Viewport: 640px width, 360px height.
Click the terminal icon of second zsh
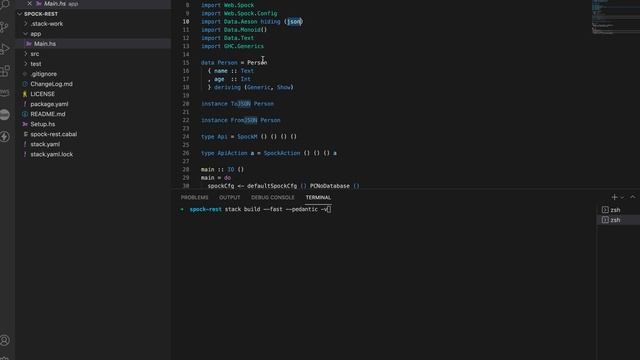[605, 220]
